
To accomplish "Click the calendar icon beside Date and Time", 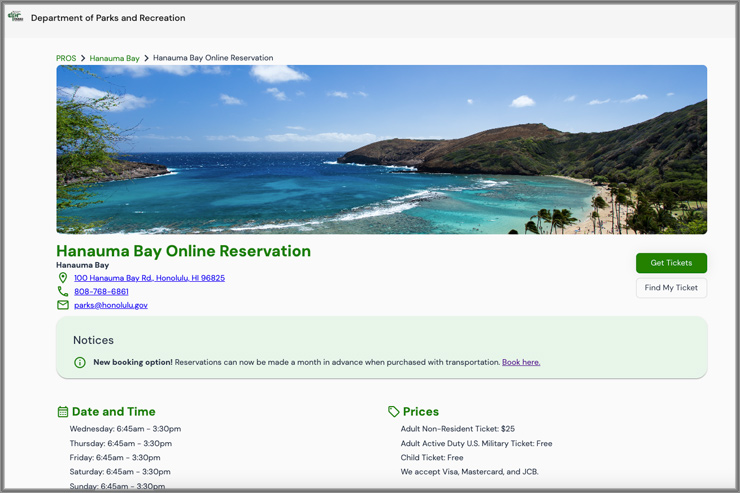I will coord(63,411).
